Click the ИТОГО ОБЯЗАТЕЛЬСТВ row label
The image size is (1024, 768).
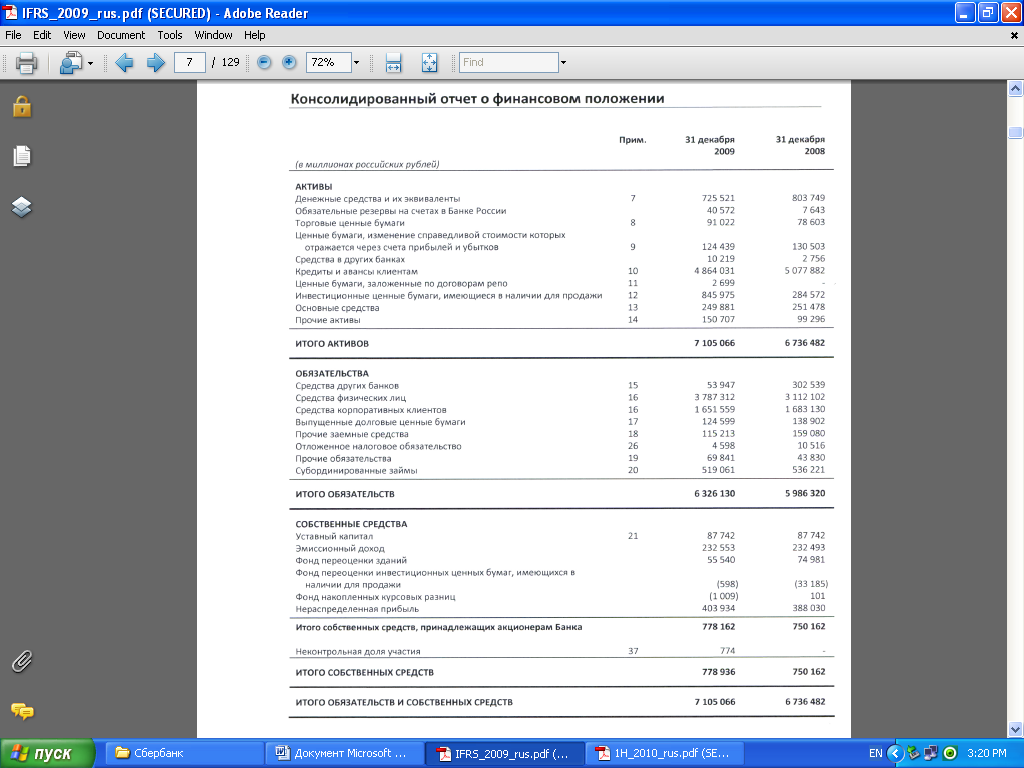tap(345, 494)
